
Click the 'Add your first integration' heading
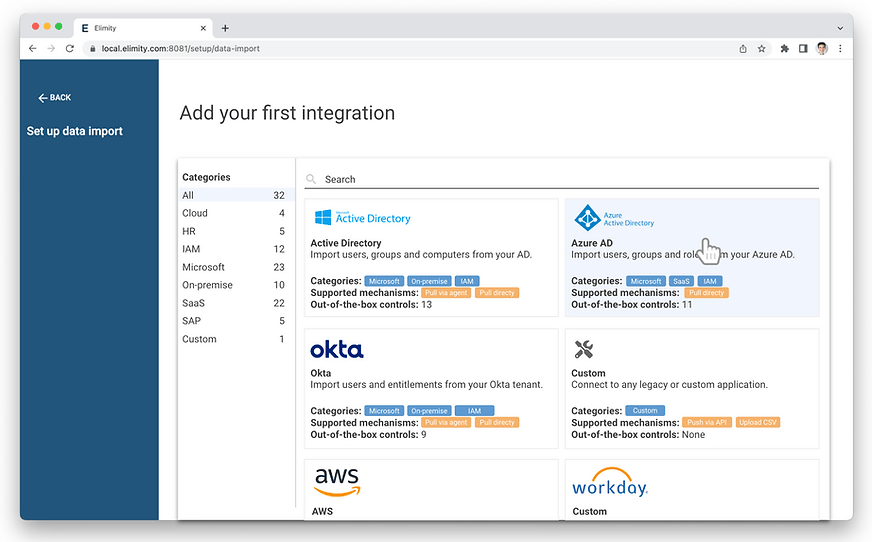tap(287, 113)
